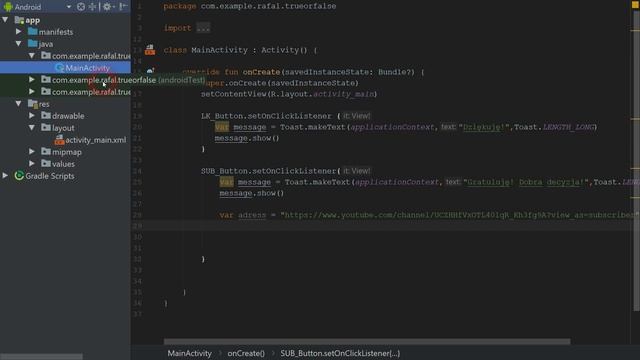Click the "Gratuluję! Dobra decyzja!" string
This screenshot has height=360, width=640.
tap(527, 182)
